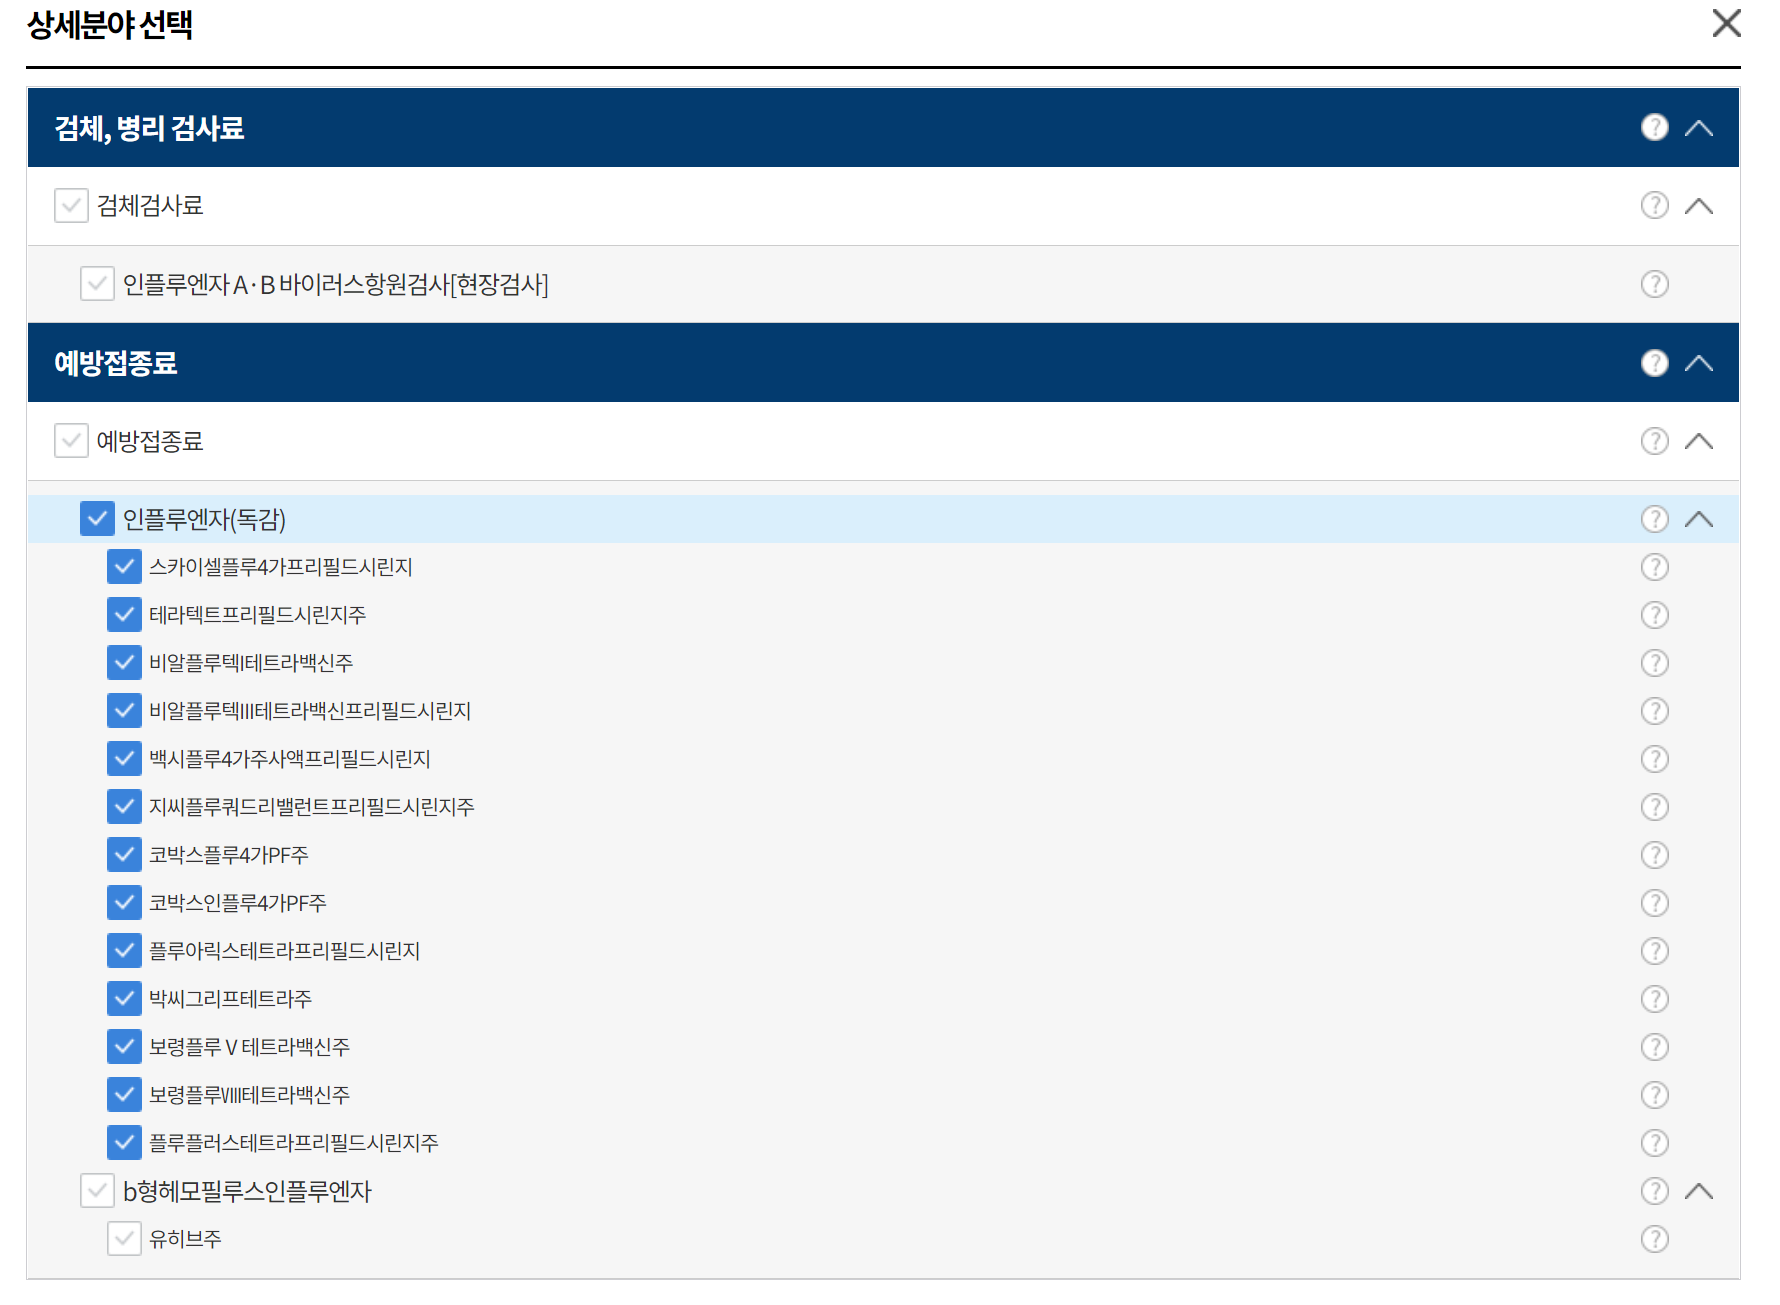Select the 예방접종료 blue header title
Screen dimensions: 1780x1305
coord(116,363)
